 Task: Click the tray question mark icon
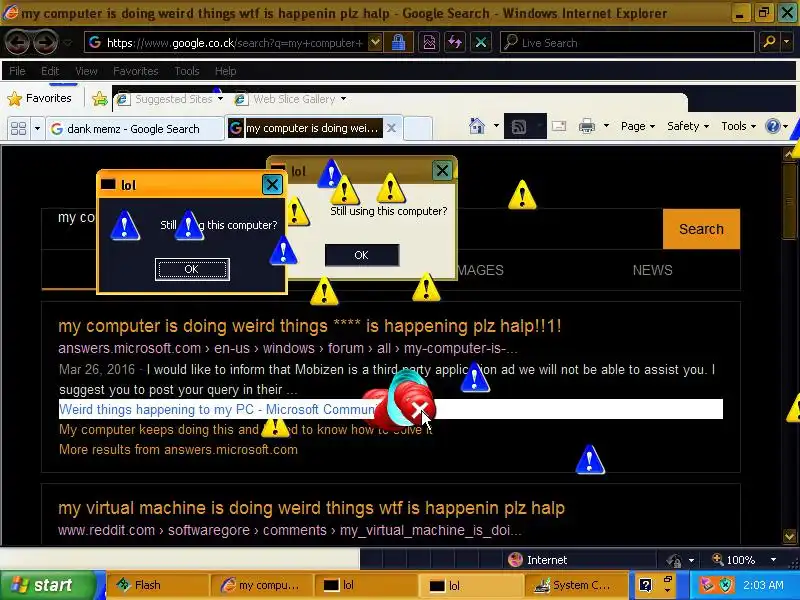(x=645, y=585)
